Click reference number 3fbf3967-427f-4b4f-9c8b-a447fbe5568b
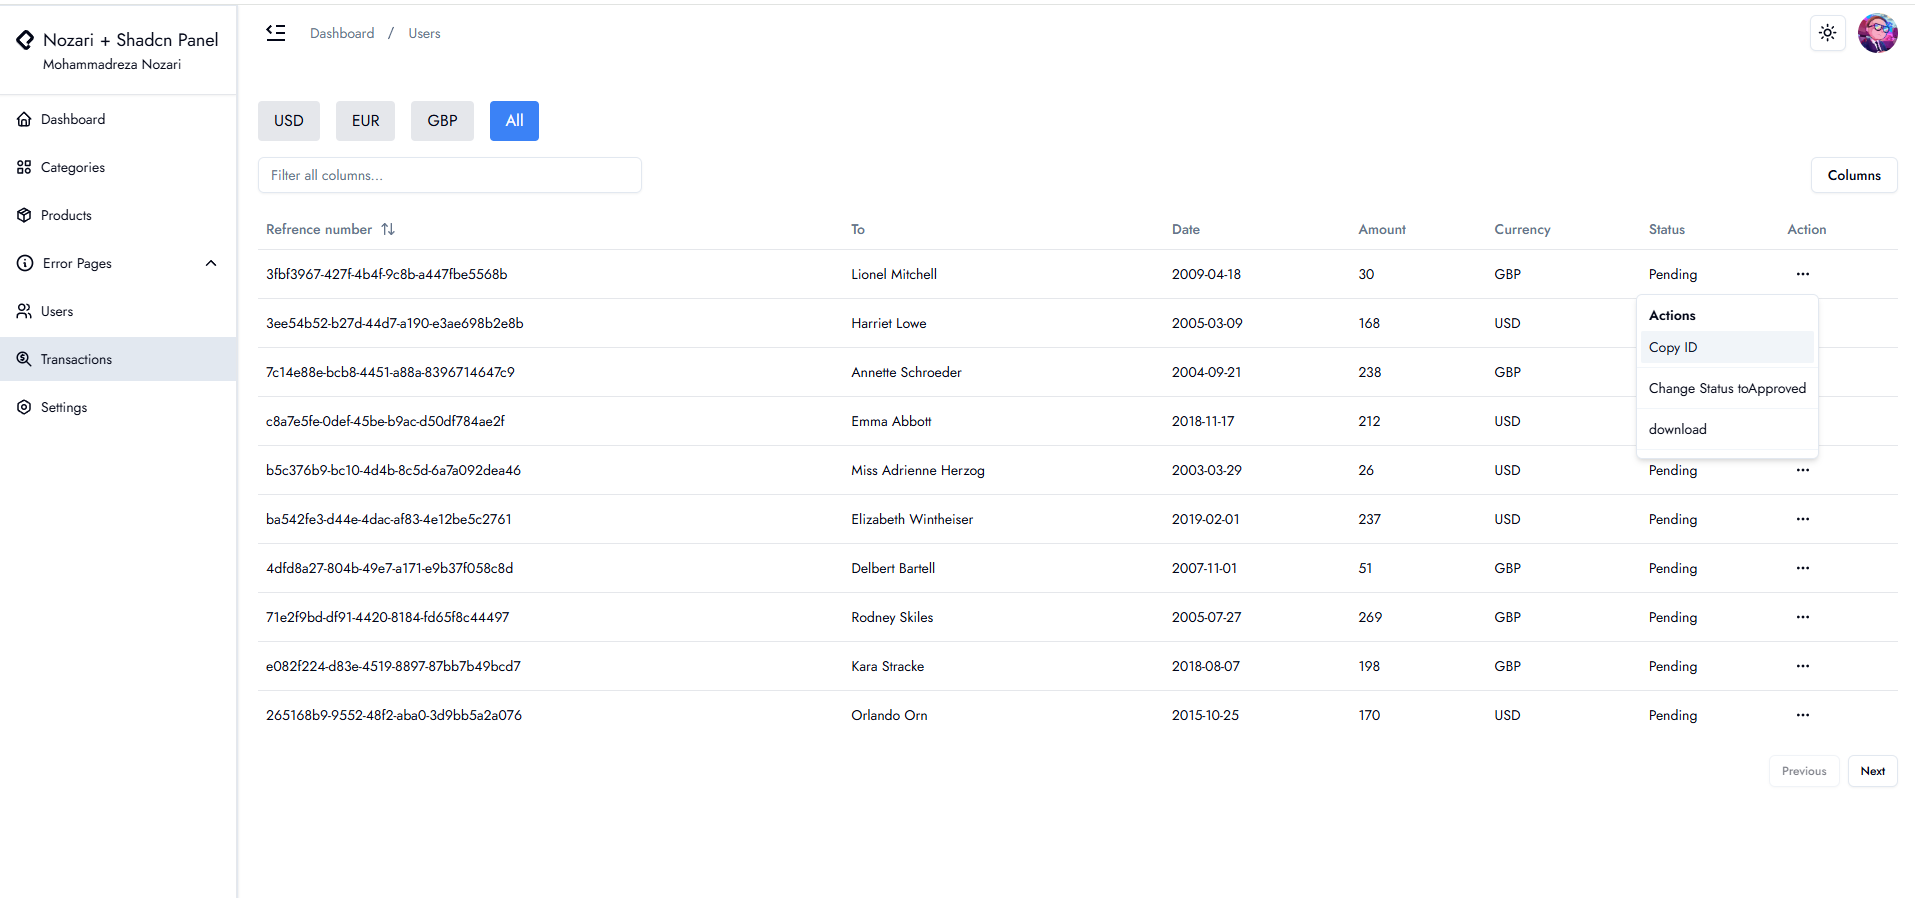Screen dimensions: 1915x898 tap(387, 274)
